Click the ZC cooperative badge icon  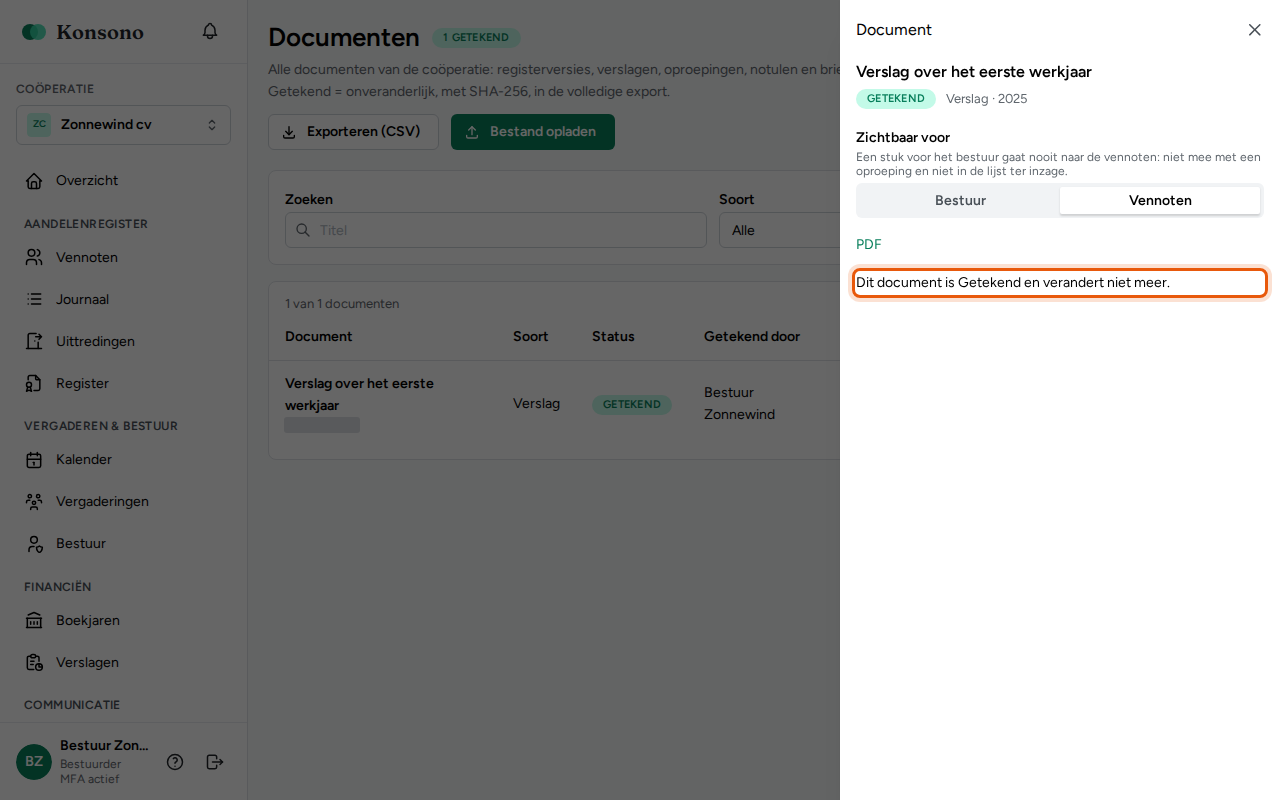click(39, 125)
